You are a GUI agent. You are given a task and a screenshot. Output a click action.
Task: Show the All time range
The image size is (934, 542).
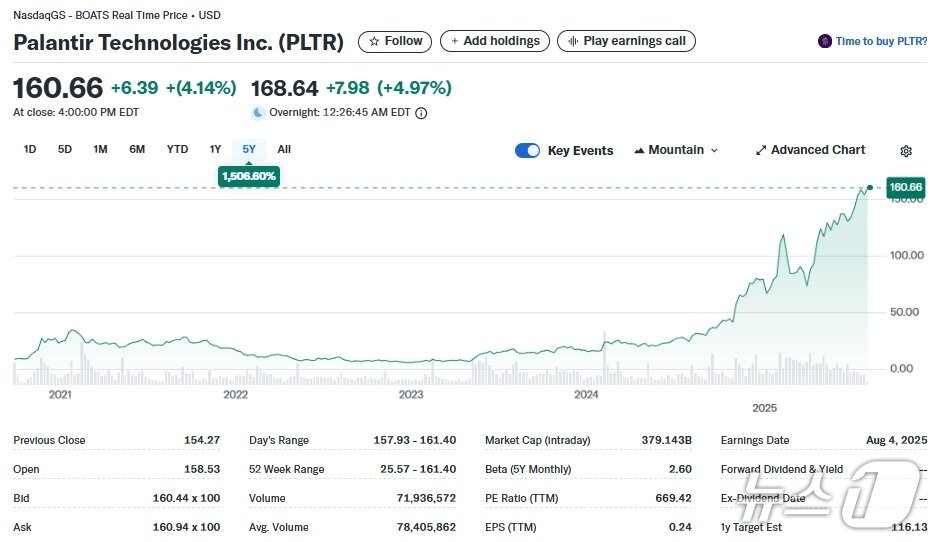coord(284,149)
